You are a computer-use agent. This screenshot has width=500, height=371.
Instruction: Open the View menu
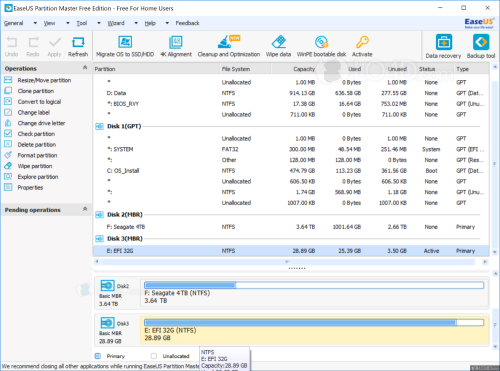49,23
